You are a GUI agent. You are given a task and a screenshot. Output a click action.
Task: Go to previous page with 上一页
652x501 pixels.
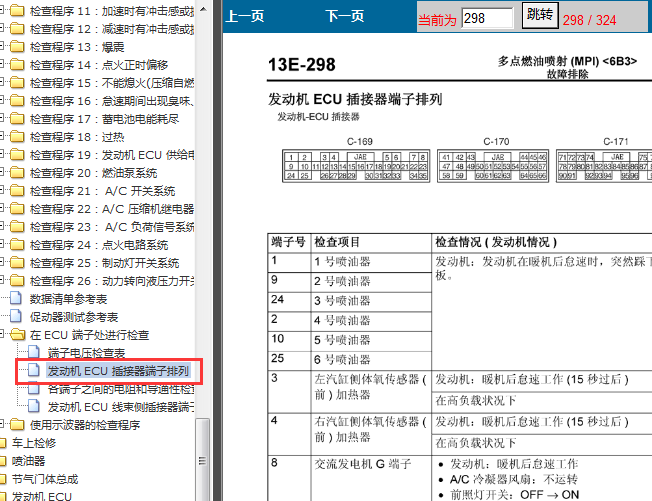[x=245, y=16]
